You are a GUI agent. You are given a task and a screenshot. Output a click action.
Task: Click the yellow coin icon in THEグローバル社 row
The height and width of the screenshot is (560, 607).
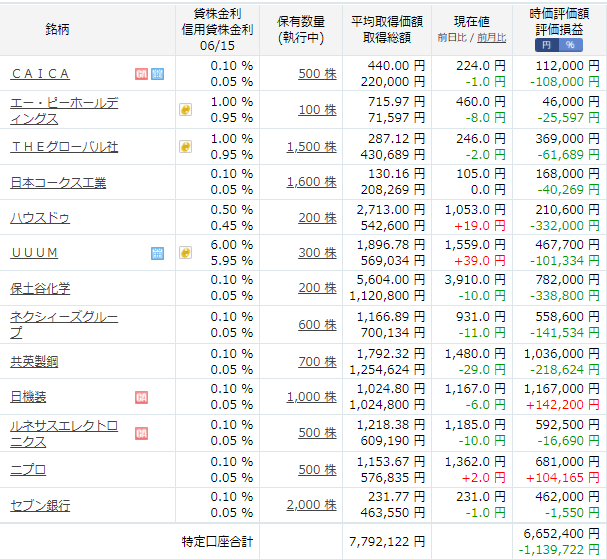(185, 146)
